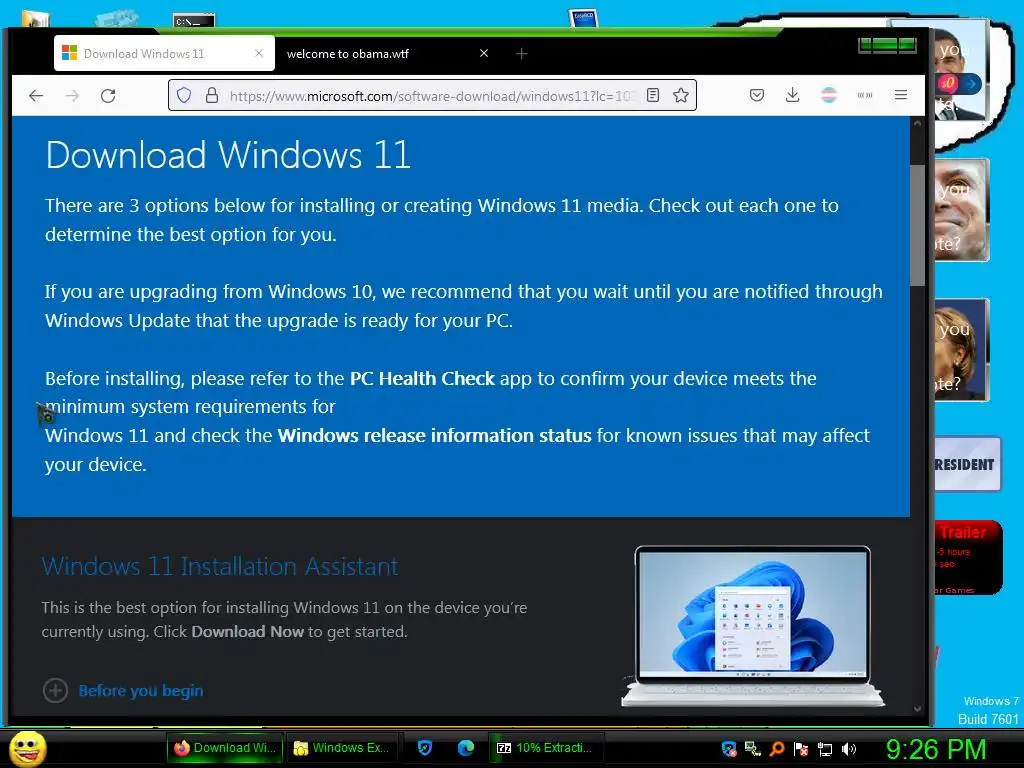Open a new browser tab
1024x768 pixels.
click(521, 54)
